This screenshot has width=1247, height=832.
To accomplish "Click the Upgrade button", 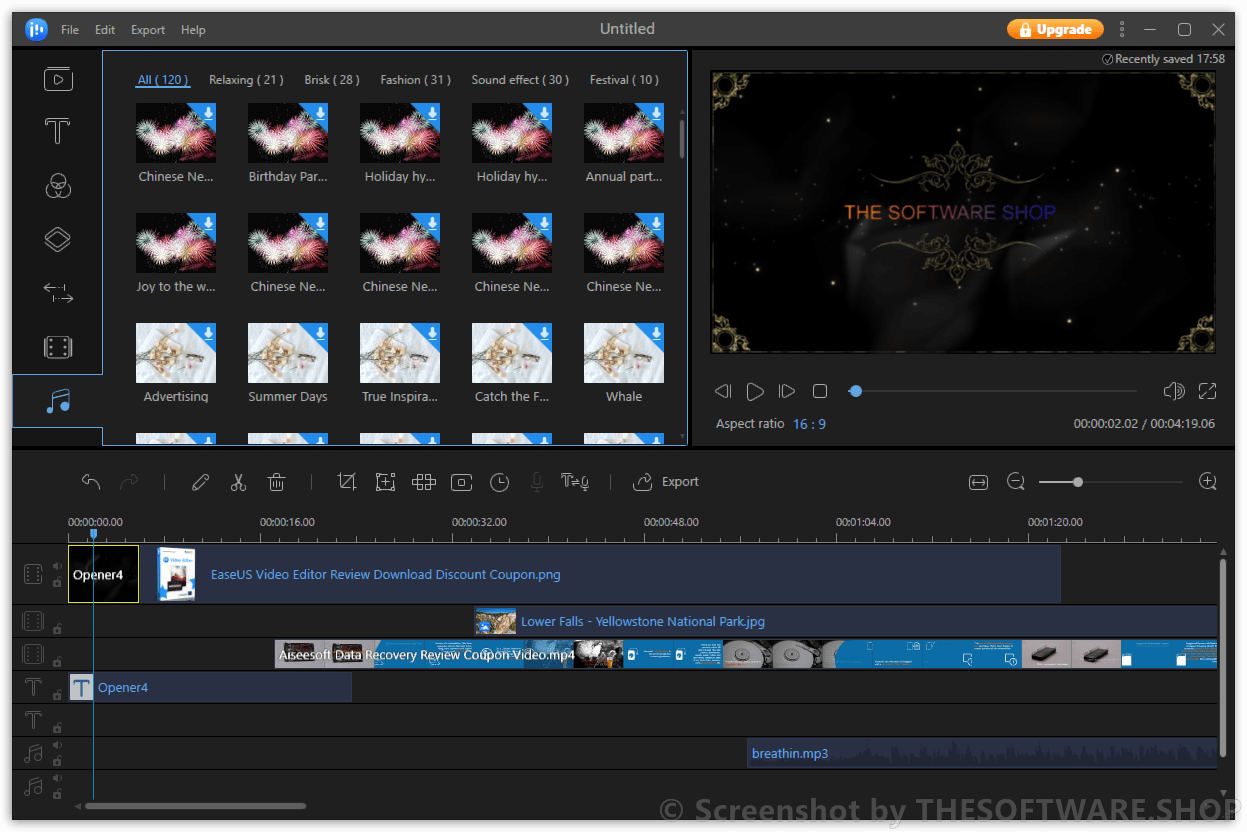I will point(1055,29).
